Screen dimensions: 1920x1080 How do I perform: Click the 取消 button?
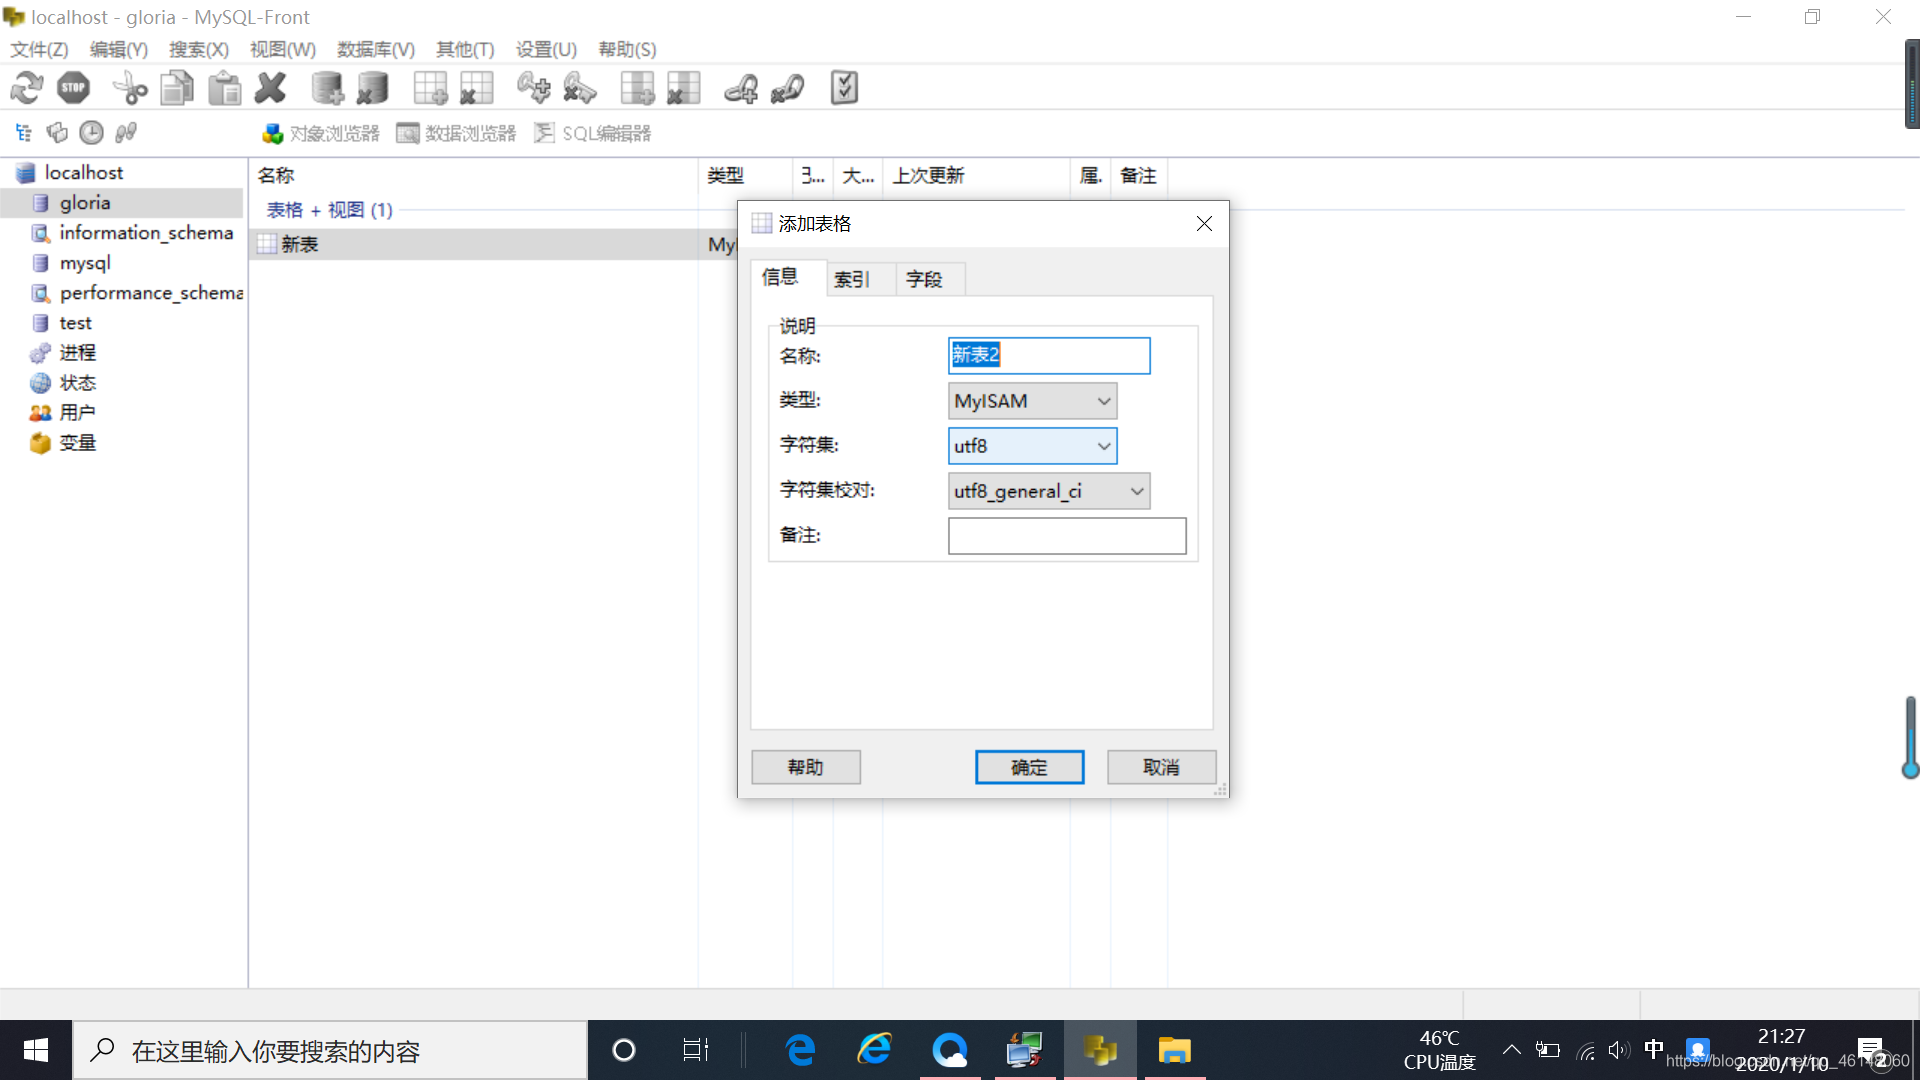[x=1161, y=767]
